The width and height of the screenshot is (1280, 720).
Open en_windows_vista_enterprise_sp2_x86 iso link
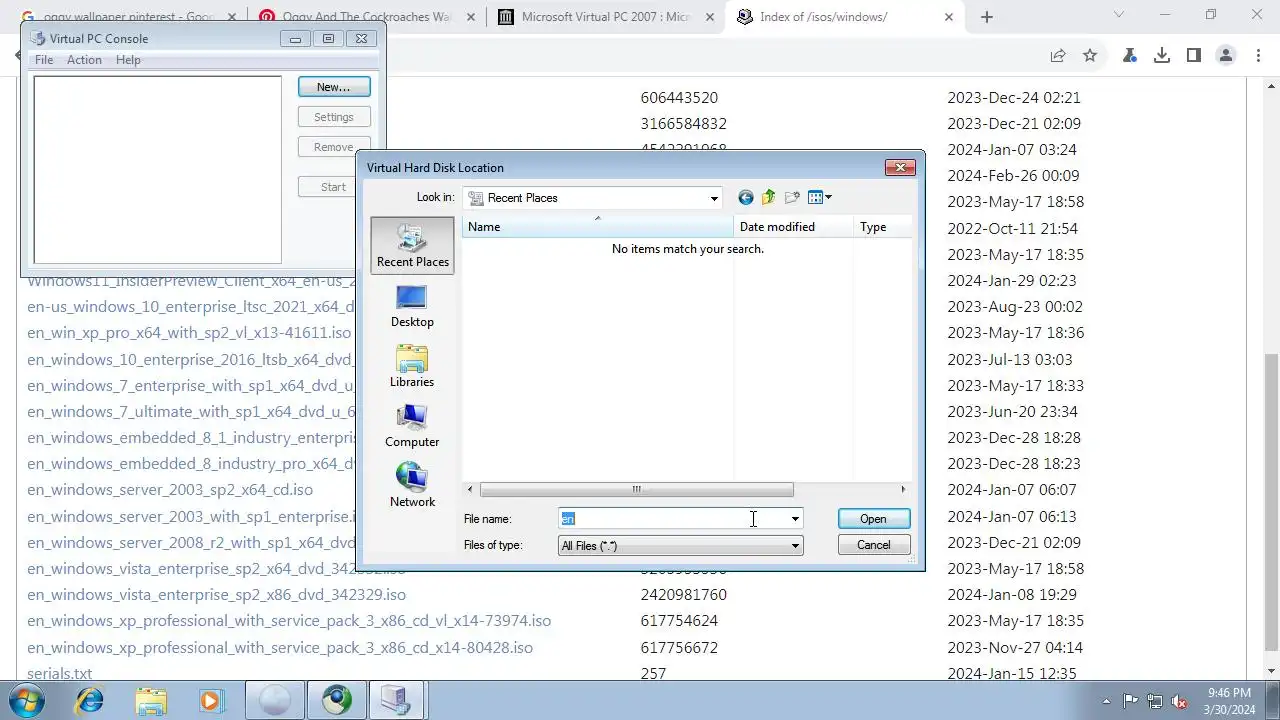click(216, 595)
